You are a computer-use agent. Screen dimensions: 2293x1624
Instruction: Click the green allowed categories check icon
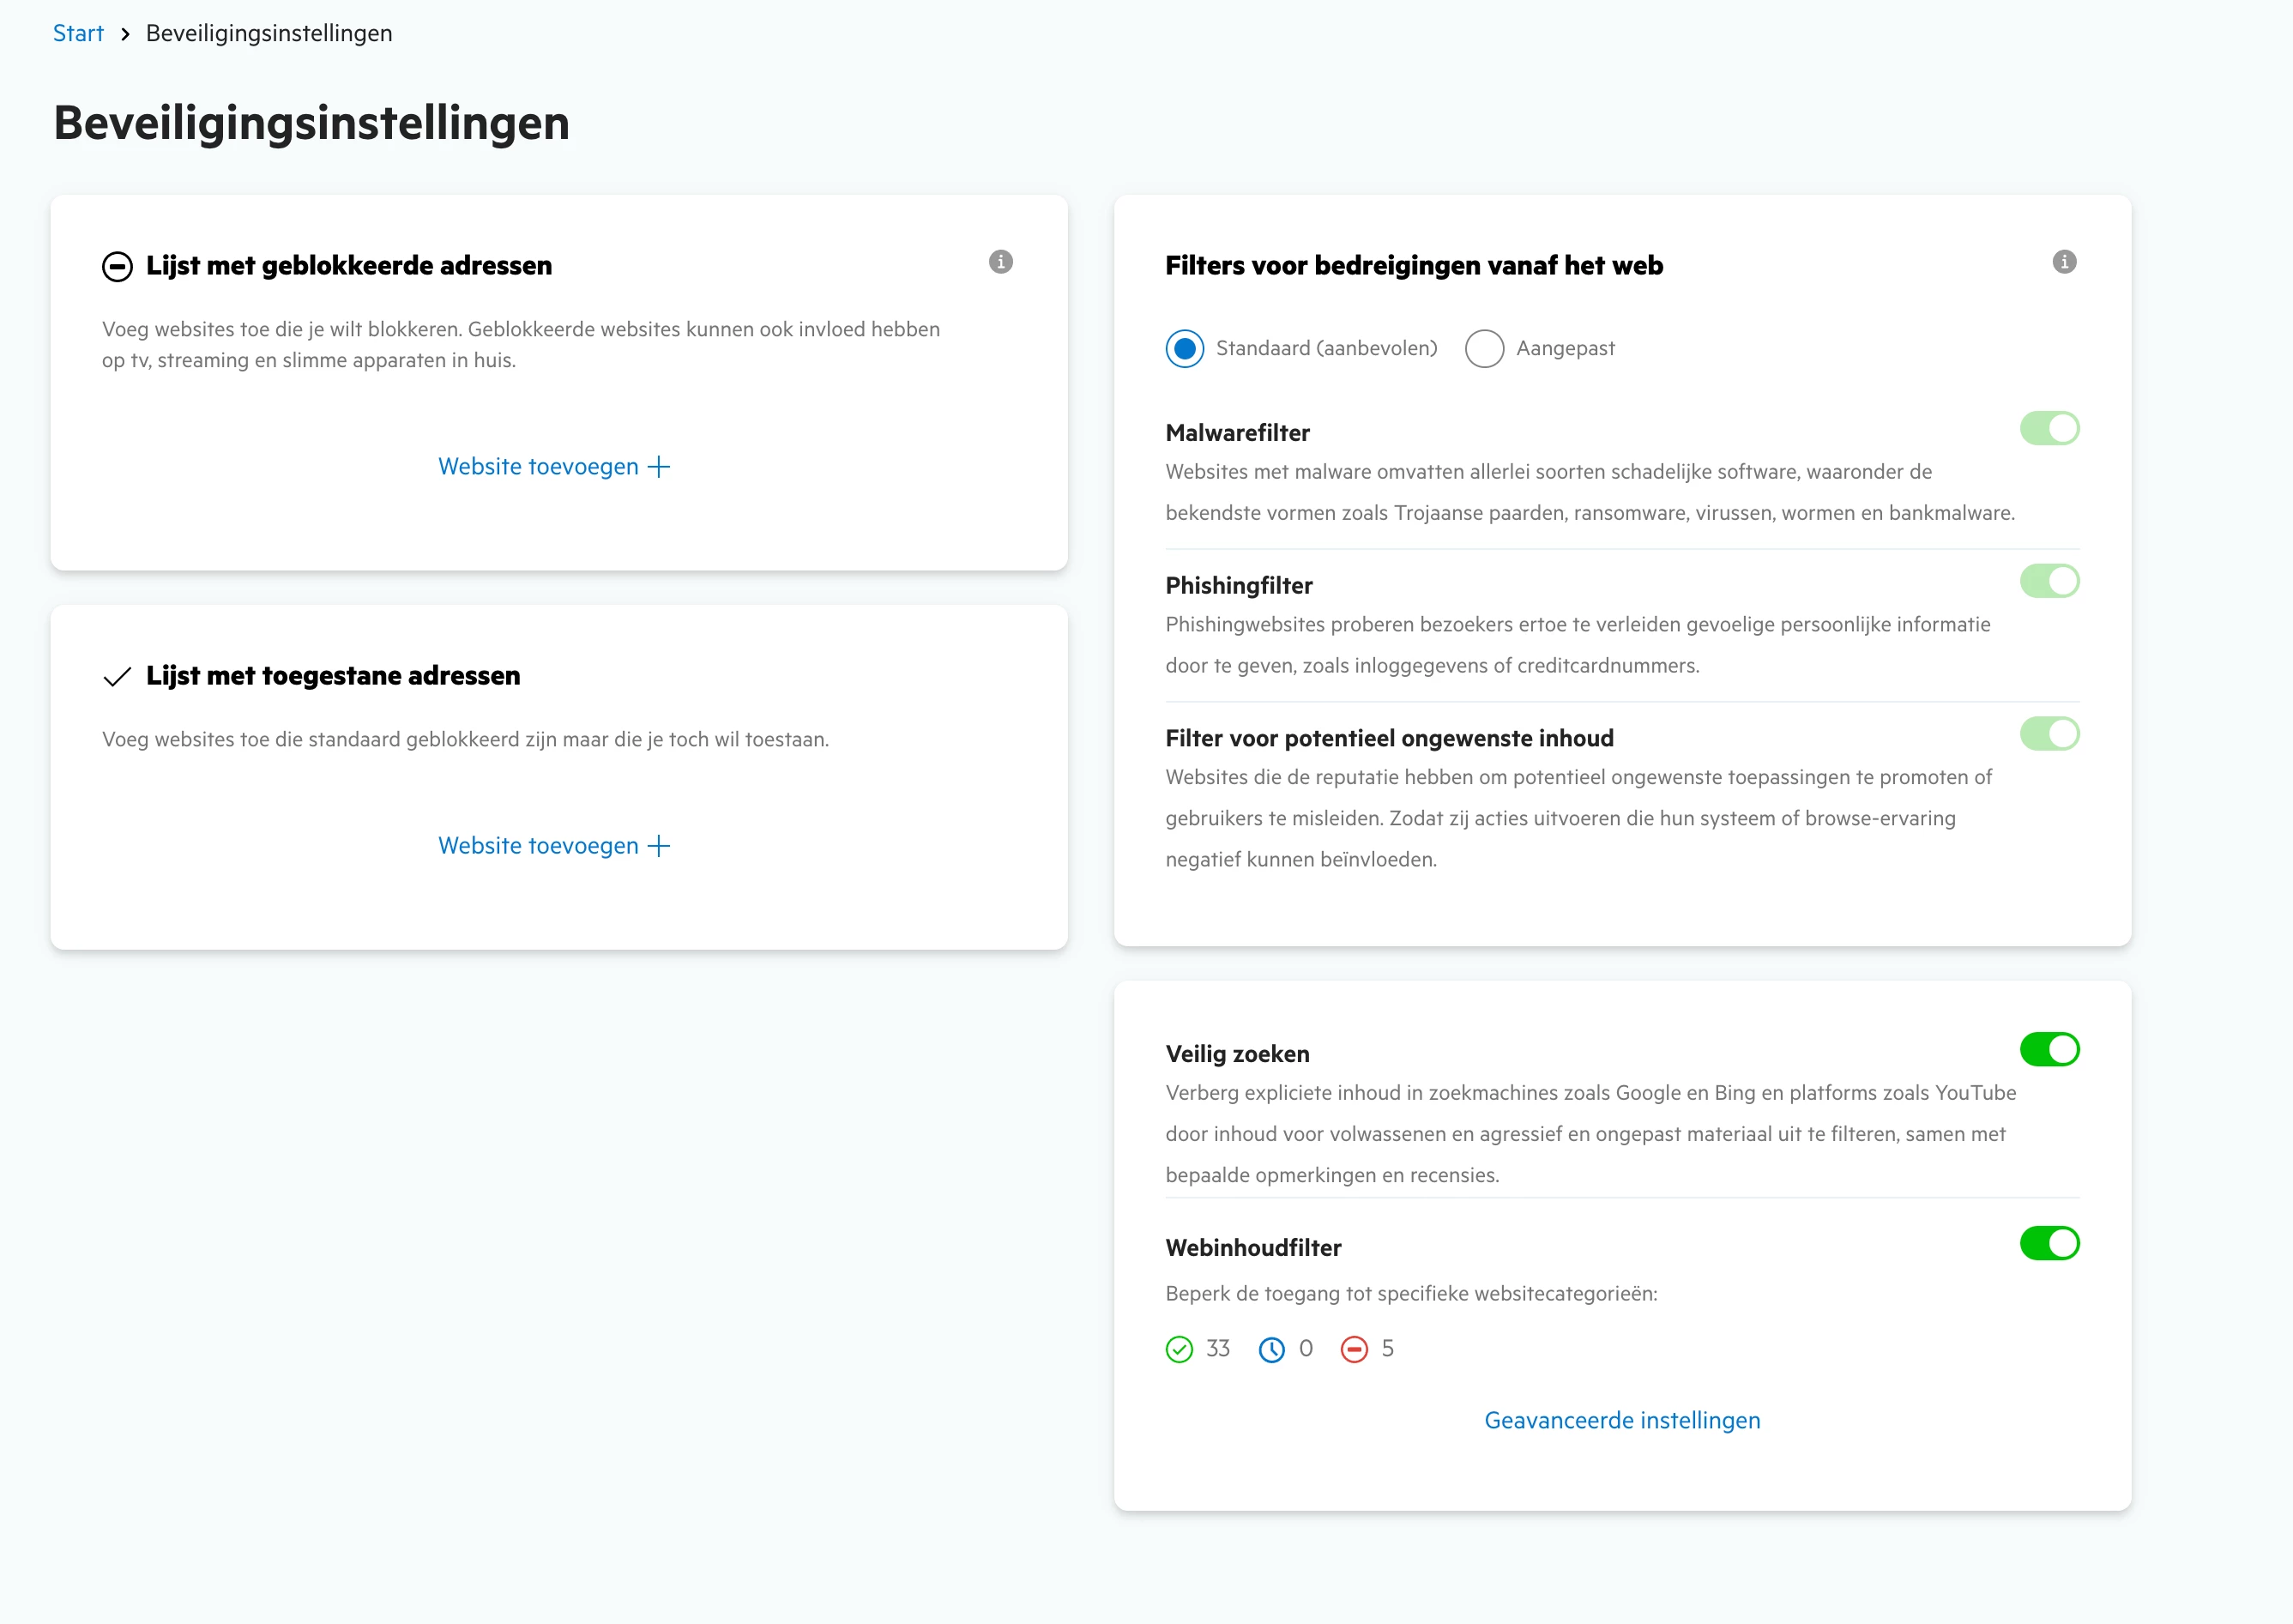[1179, 1349]
